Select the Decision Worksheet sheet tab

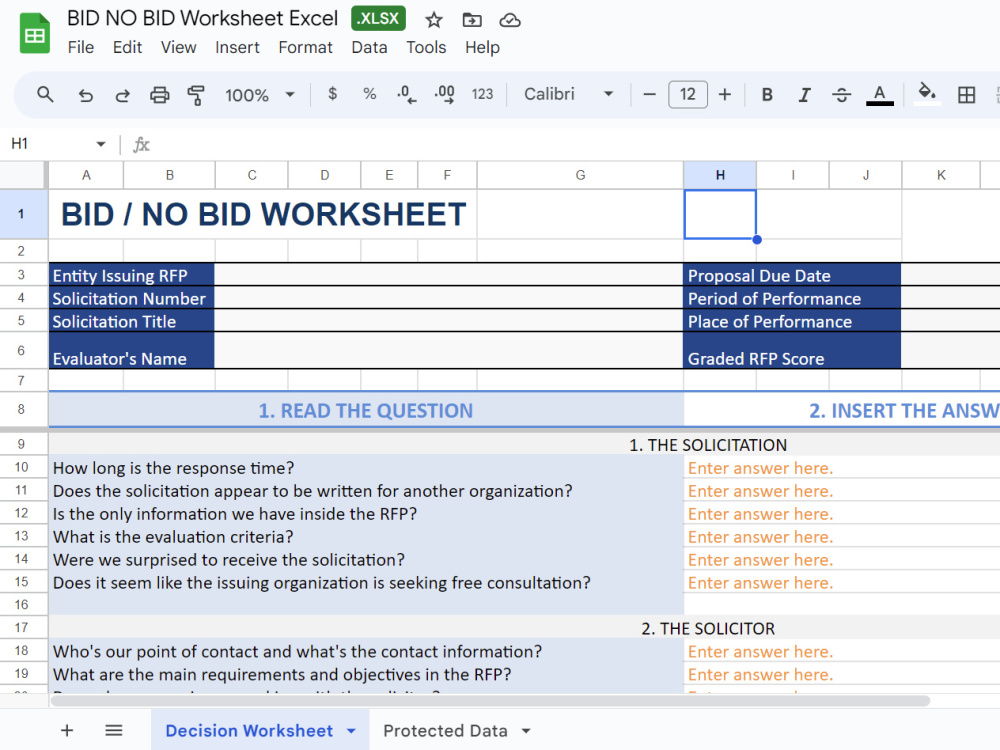pyautogui.click(x=249, y=731)
